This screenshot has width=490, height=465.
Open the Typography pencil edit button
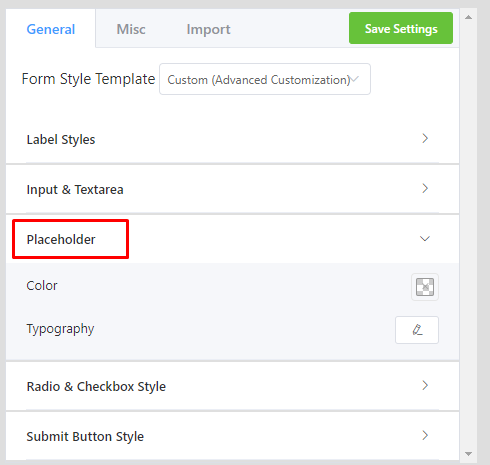[417, 330]
